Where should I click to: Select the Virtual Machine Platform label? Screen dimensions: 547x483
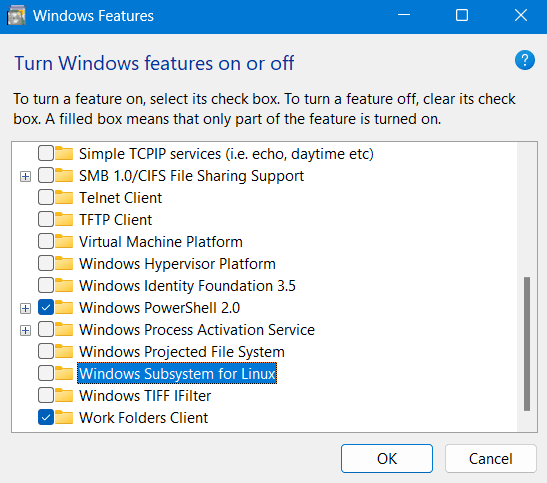pos(161,242)
